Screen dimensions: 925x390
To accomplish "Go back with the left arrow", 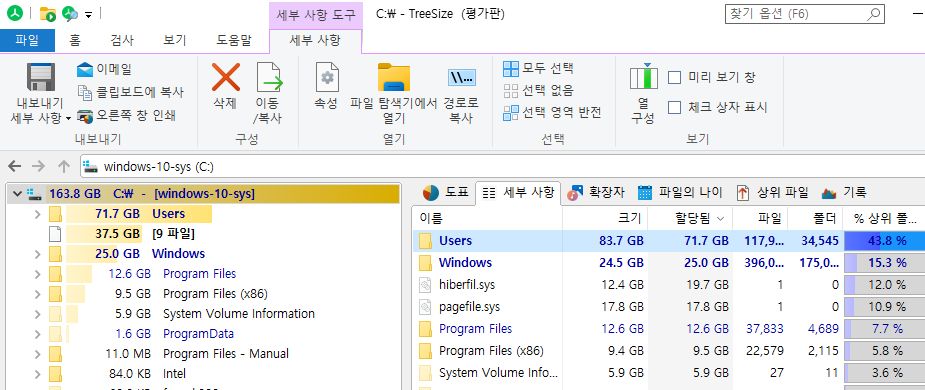I will [15, 166].
